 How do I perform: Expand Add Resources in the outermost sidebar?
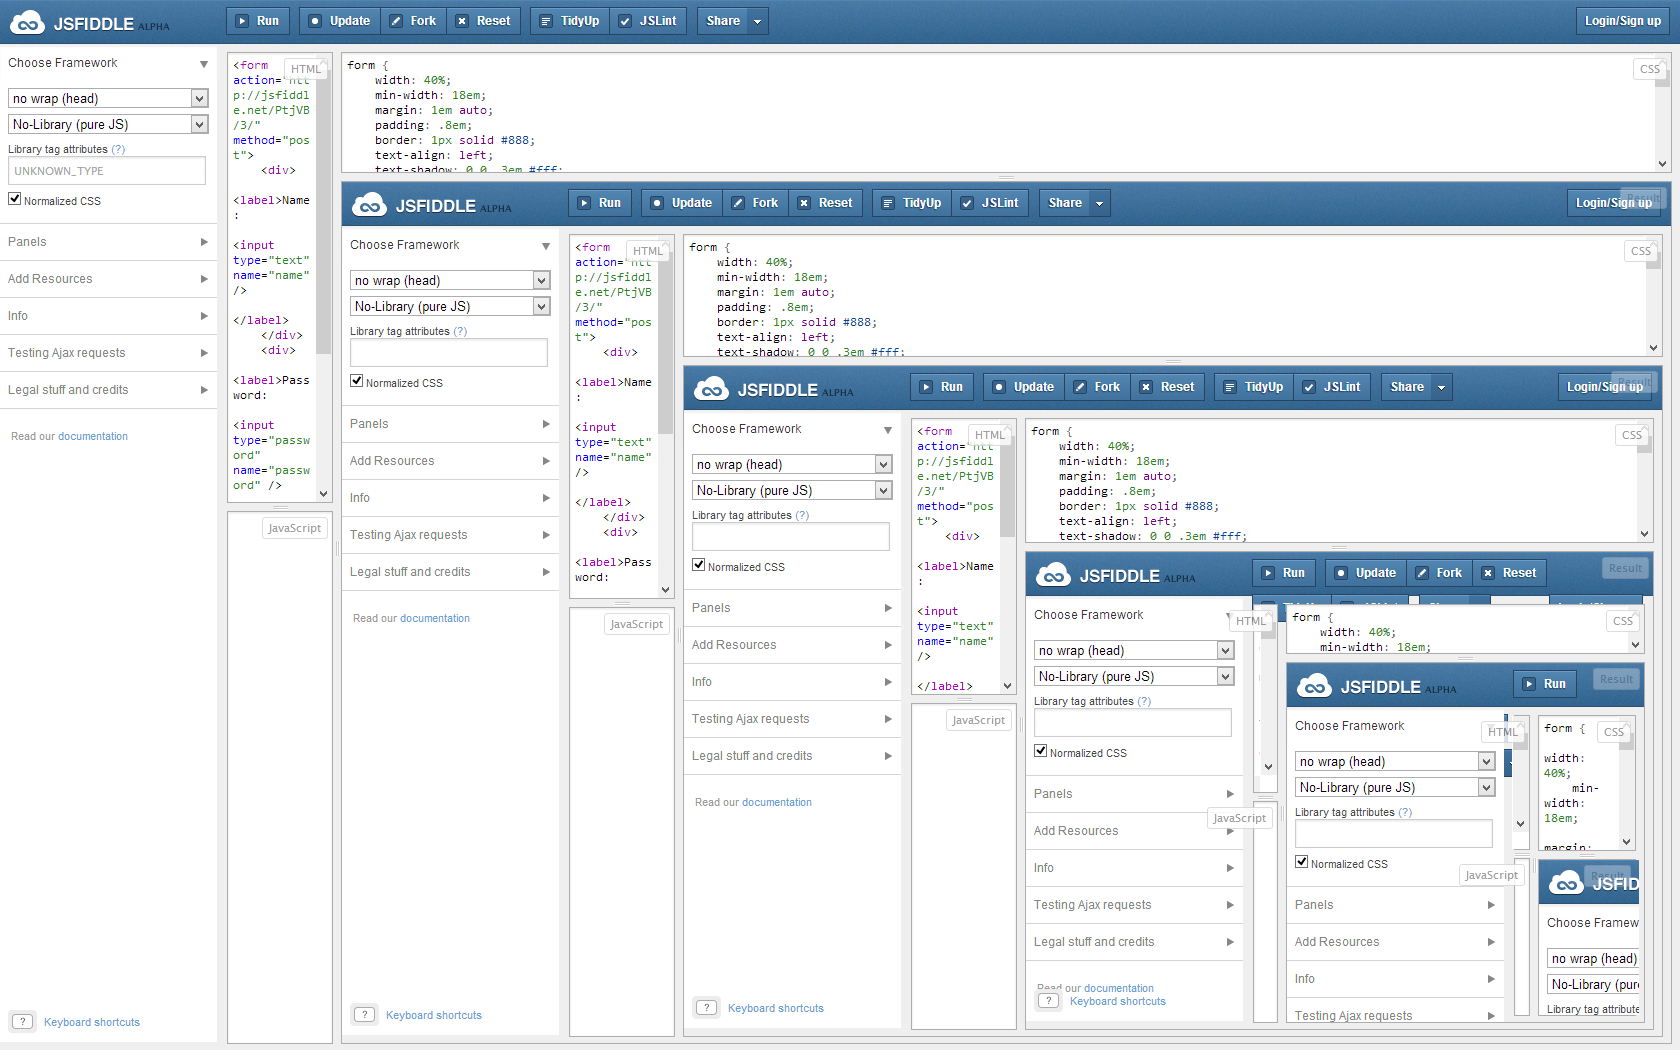pos(108,279)
